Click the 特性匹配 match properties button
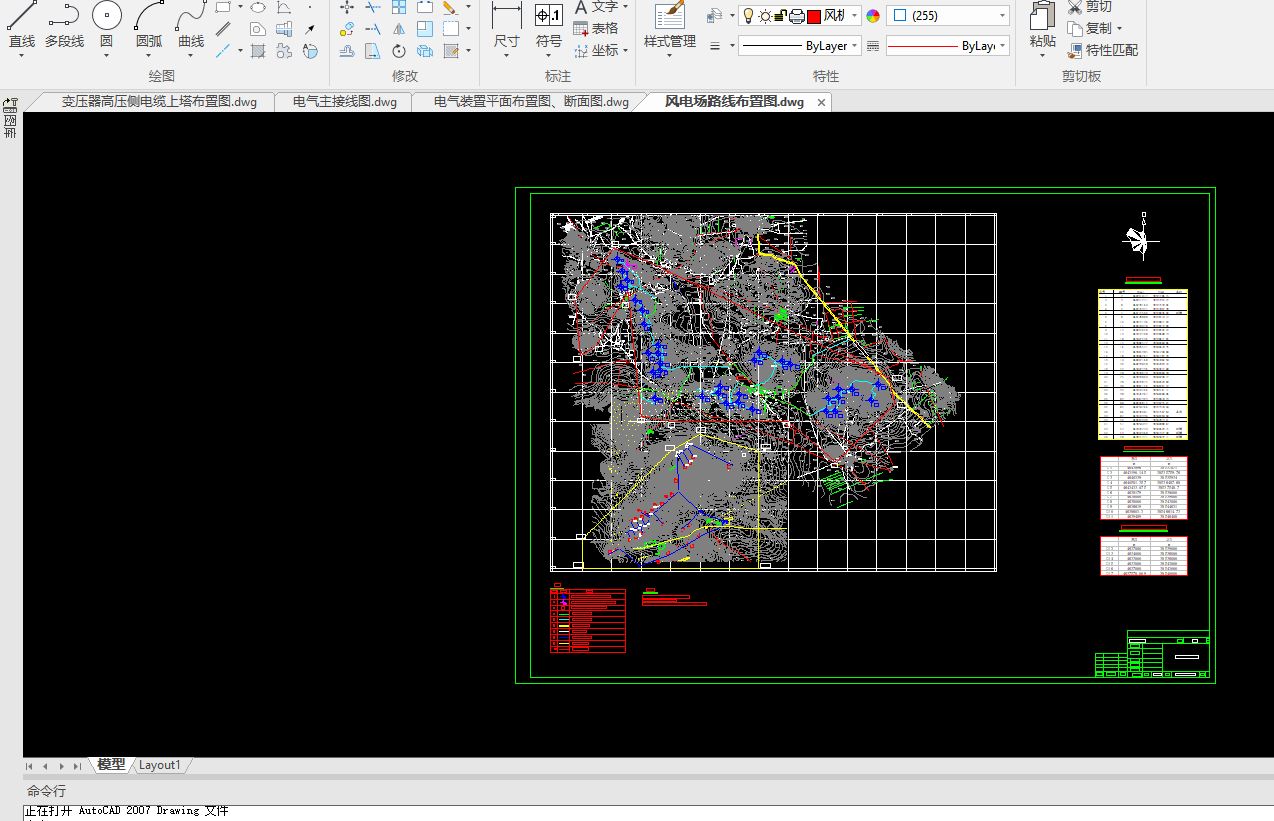Viewport: 1274px width, 821px height. [1102, 50]
